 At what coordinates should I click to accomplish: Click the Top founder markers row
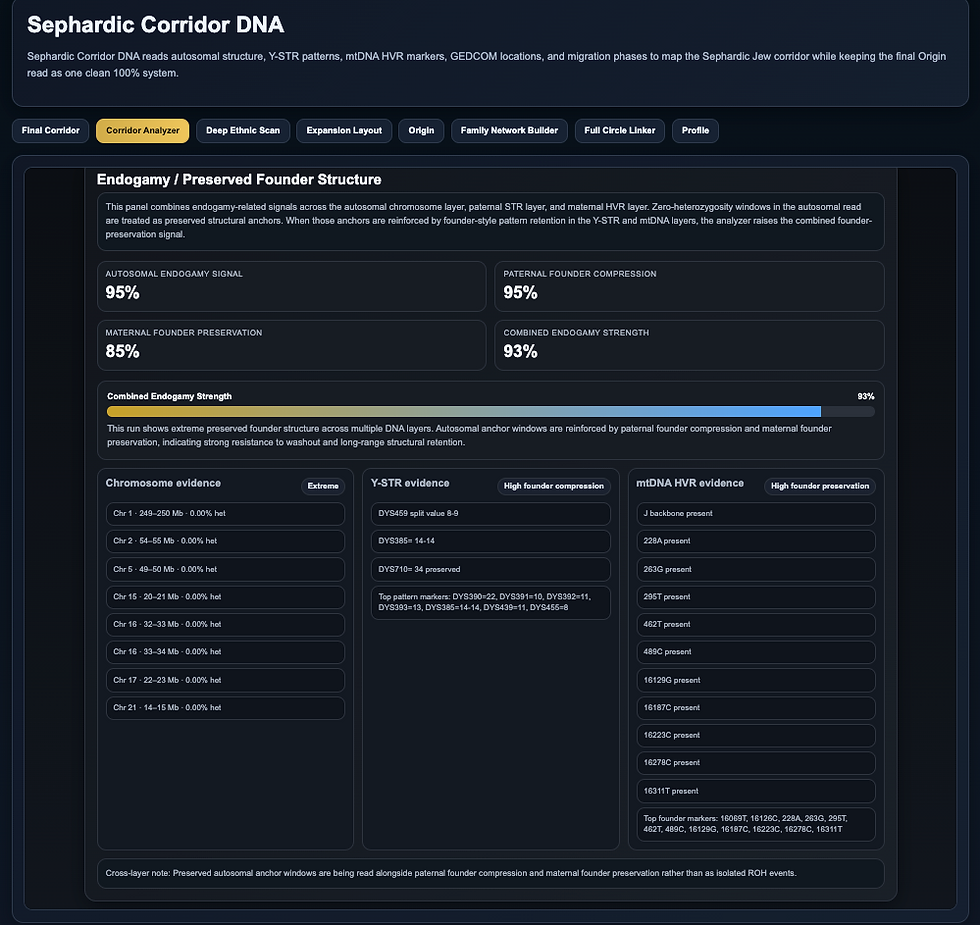click(756, 824)
